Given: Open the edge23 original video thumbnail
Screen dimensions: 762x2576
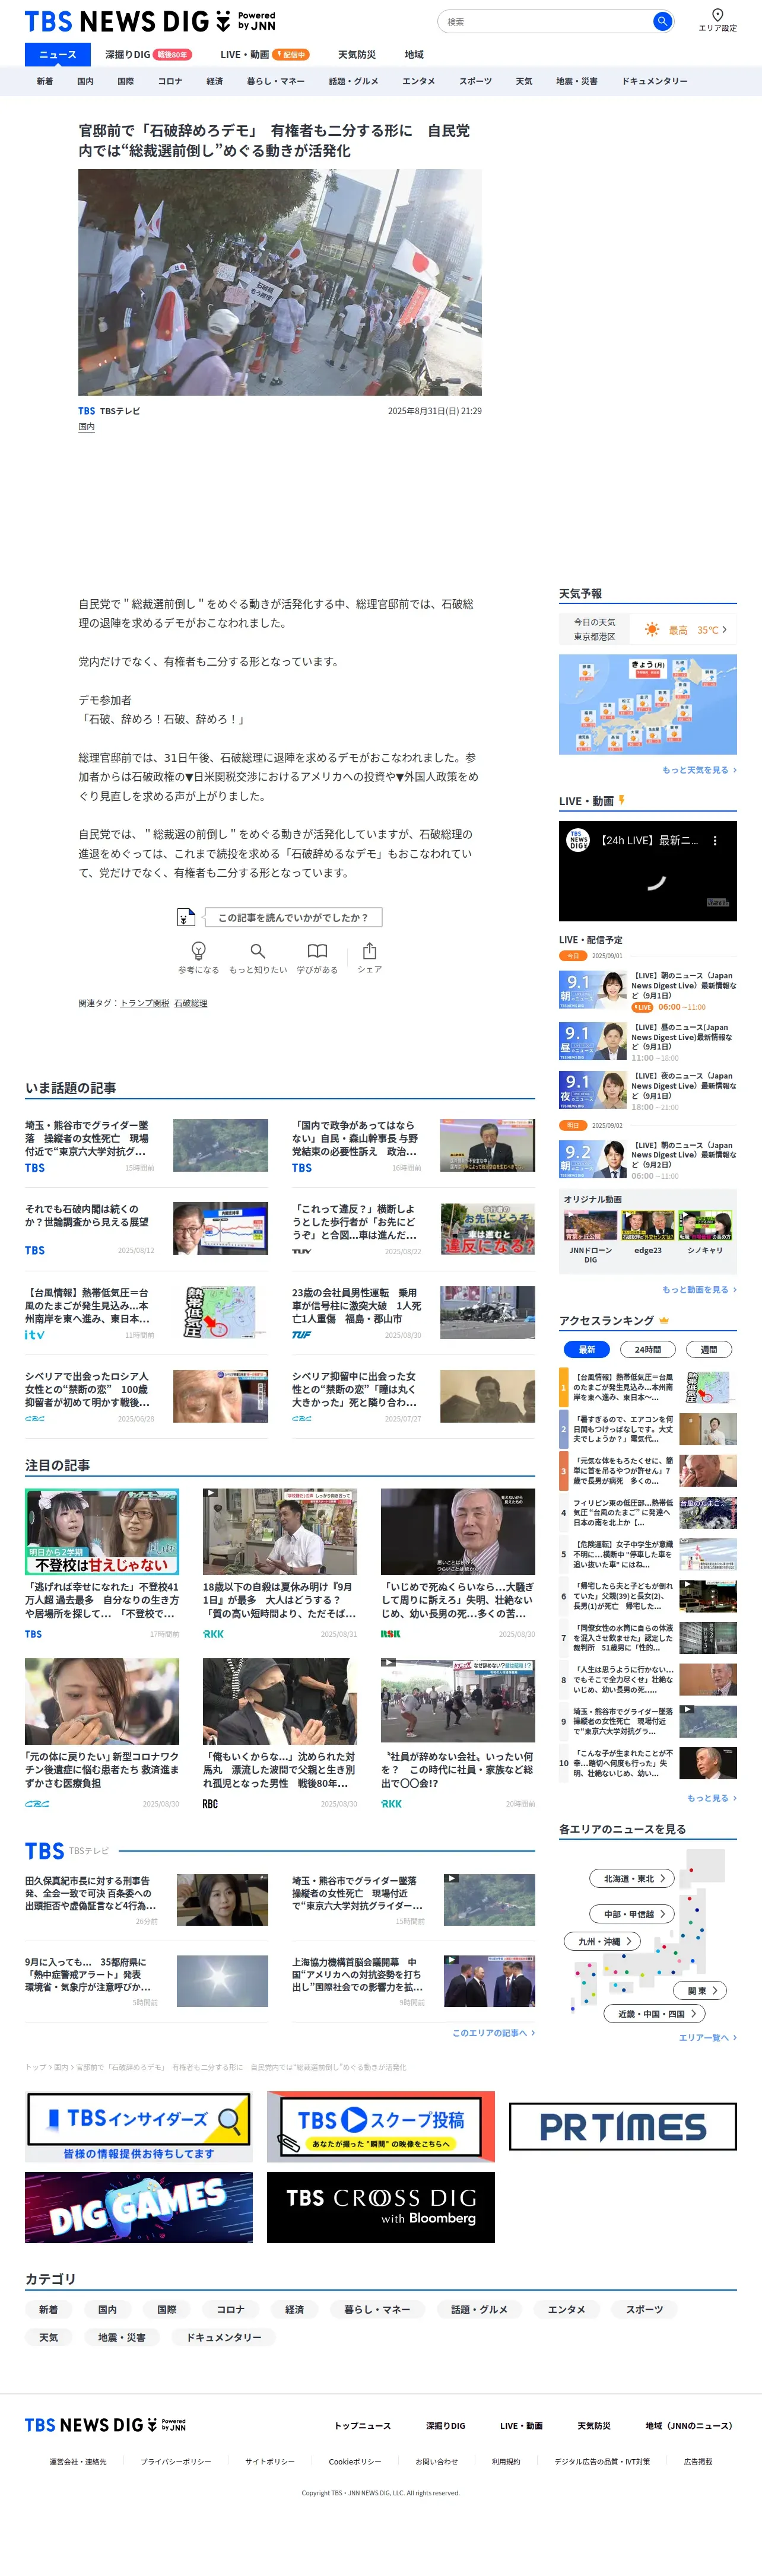Looking at the screenshot, I should [x=648, y=1225].
